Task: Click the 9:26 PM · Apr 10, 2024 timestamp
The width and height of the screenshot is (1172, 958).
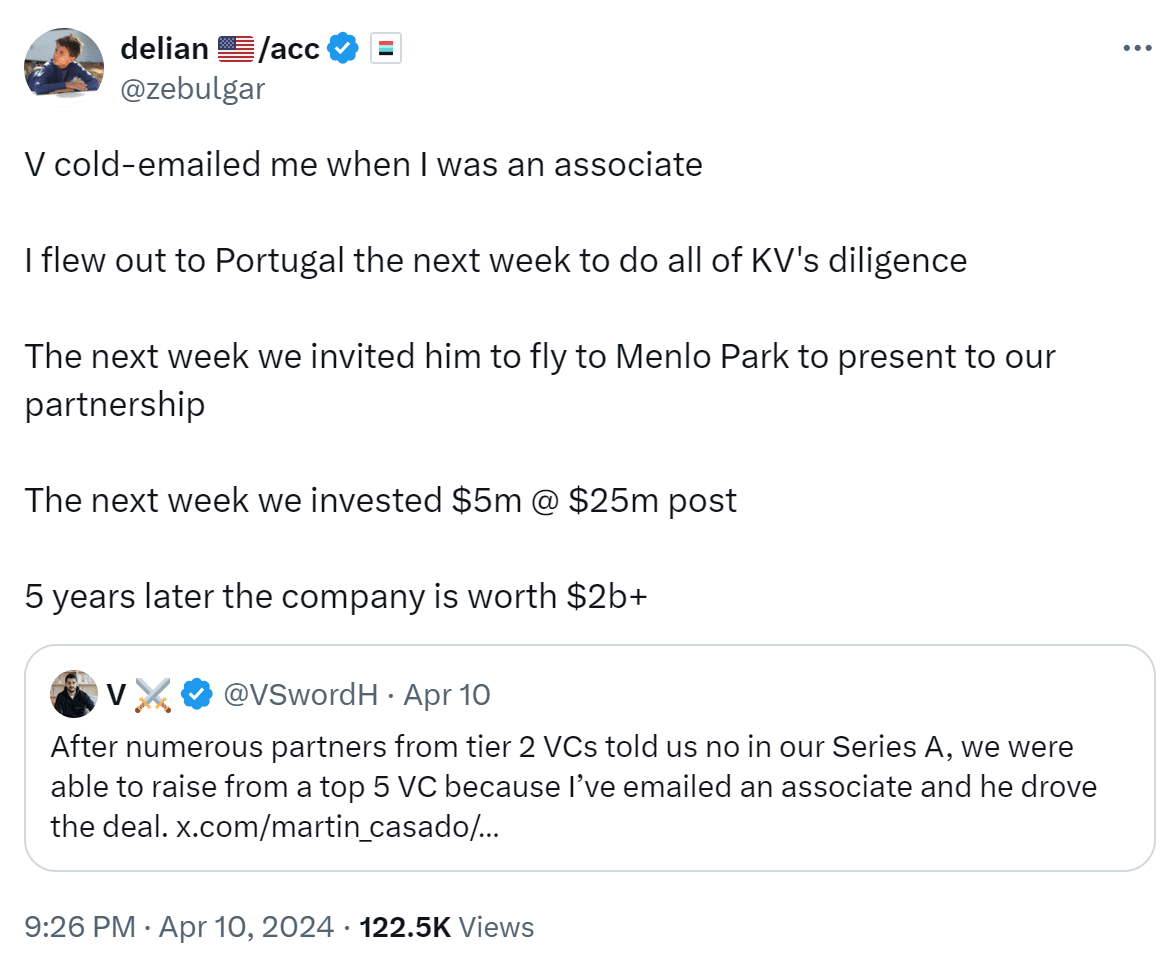Action: pyautogui.click(x=179, y=927)
